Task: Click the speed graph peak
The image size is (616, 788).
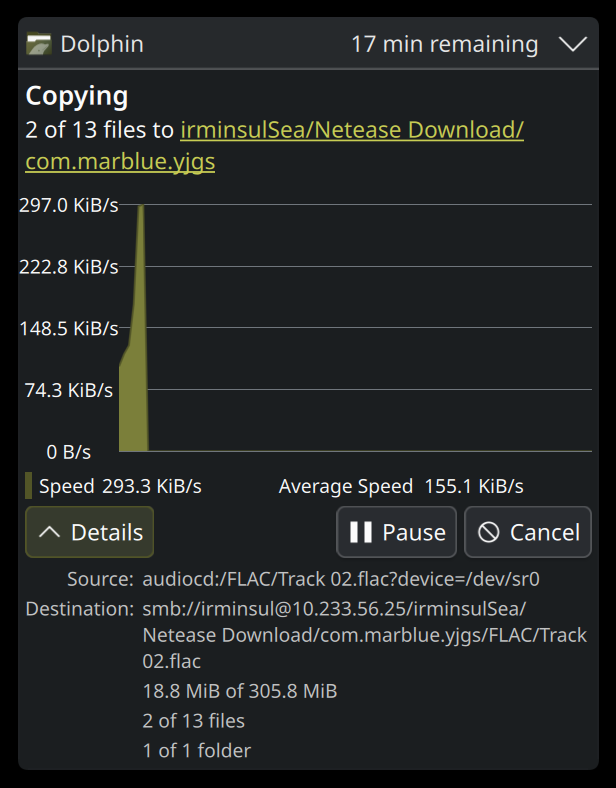Action: (x=142, y=208)
